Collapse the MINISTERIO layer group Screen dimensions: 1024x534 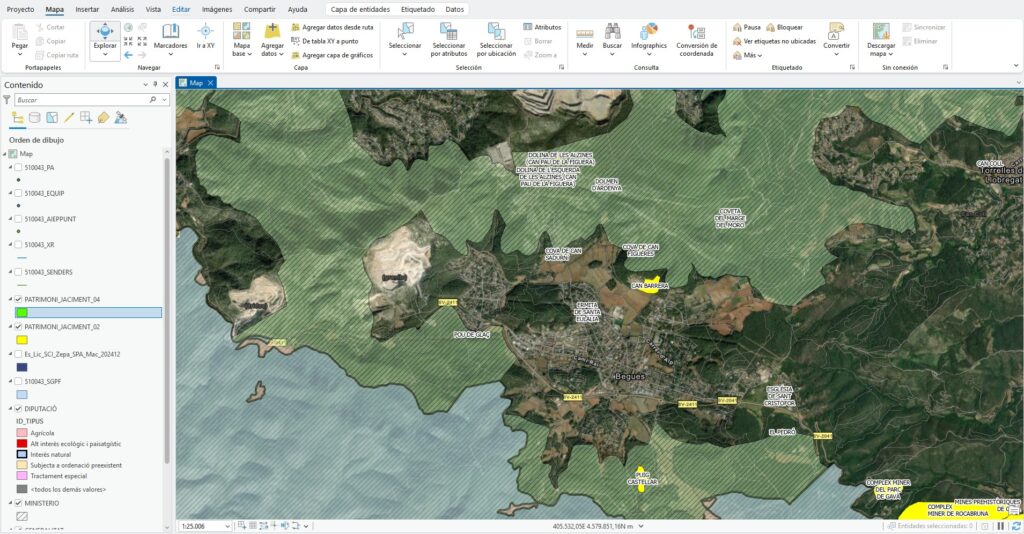[8, 502]
